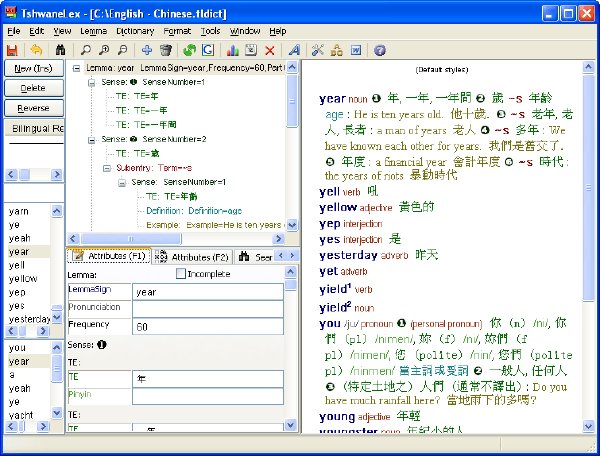Switch to Attributes (F1) tab
This screenshot has height=456, width=600.
point(109,256)
